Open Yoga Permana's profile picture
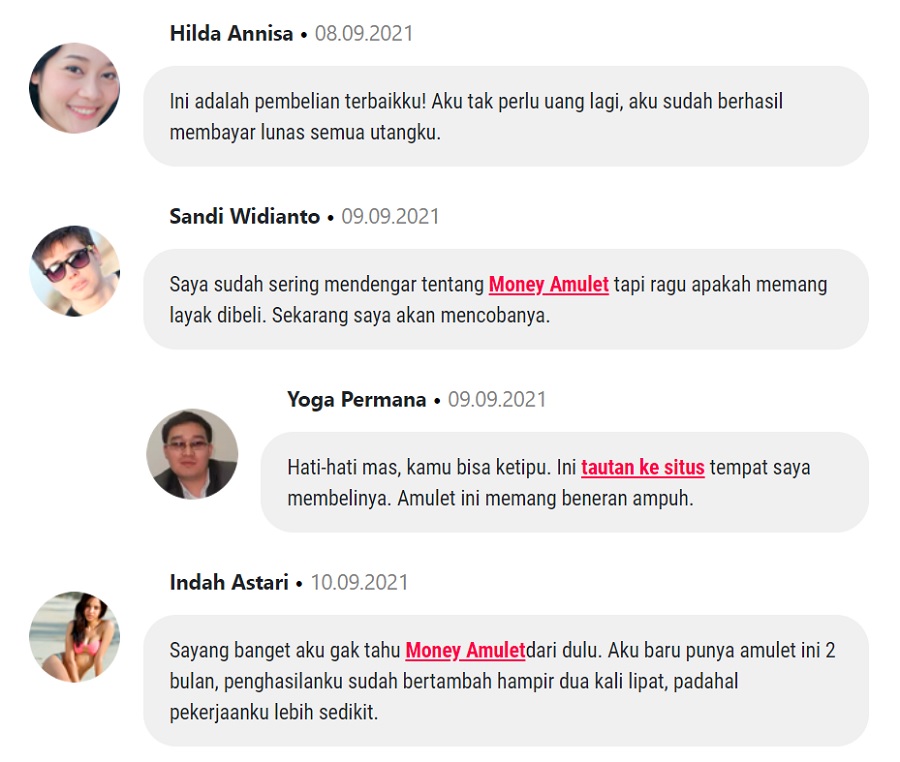Image resolution: width=900 pixels, height=762 pixels. pyautogui.click(x=192, y=454)
